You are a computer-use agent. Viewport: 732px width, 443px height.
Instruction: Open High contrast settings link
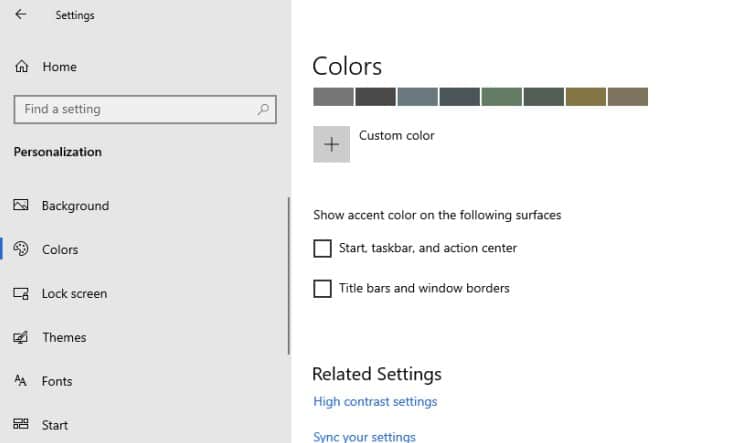[x=375, y=401]
